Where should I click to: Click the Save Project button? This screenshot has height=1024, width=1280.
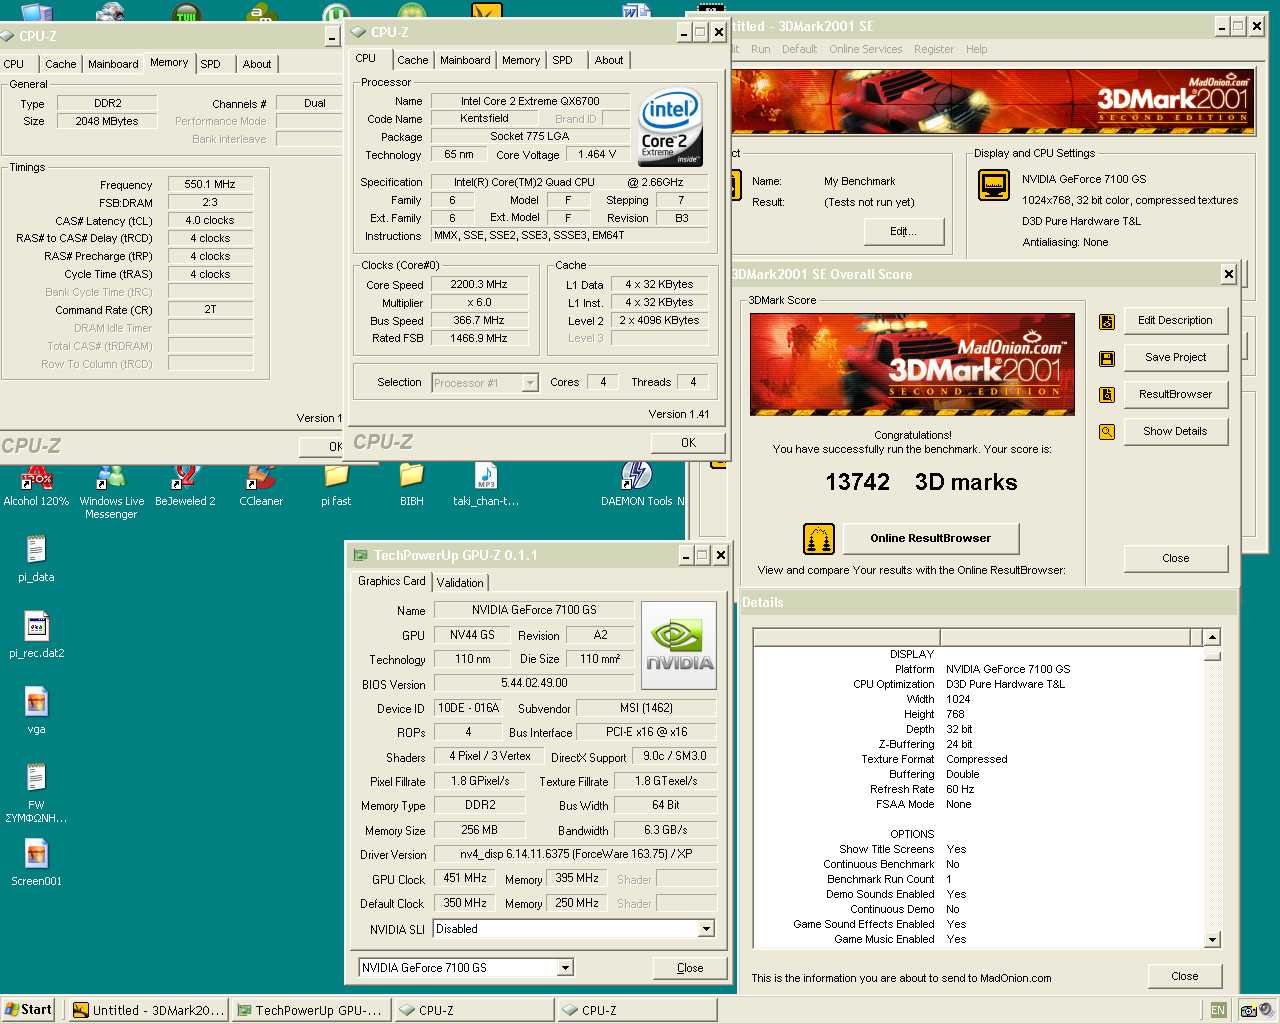pyautogui.click(x=1175, y=358)
